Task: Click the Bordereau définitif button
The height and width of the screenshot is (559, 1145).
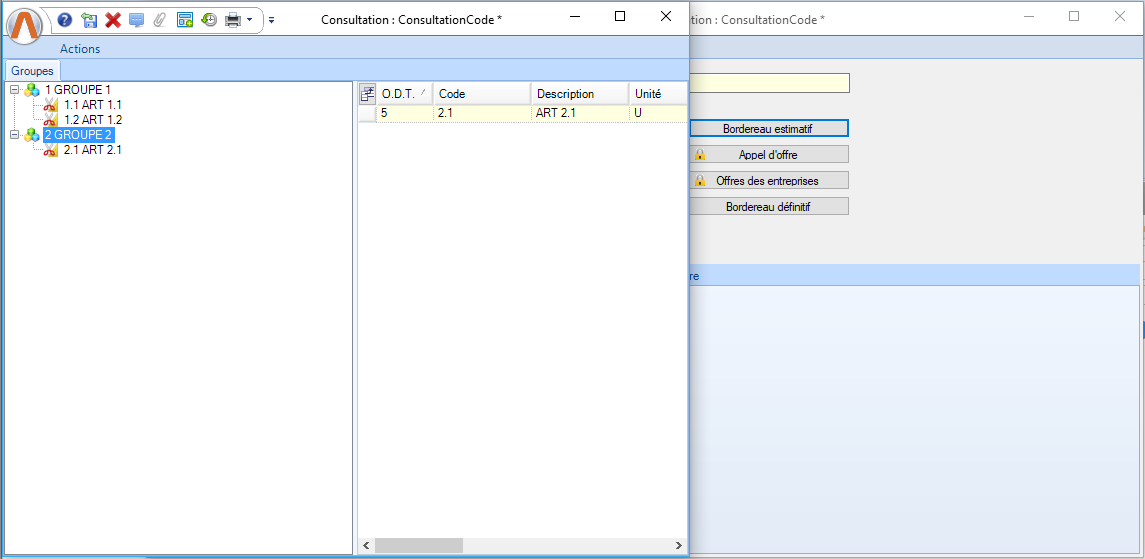Action: pyautogui.click(x=768, y=206)
